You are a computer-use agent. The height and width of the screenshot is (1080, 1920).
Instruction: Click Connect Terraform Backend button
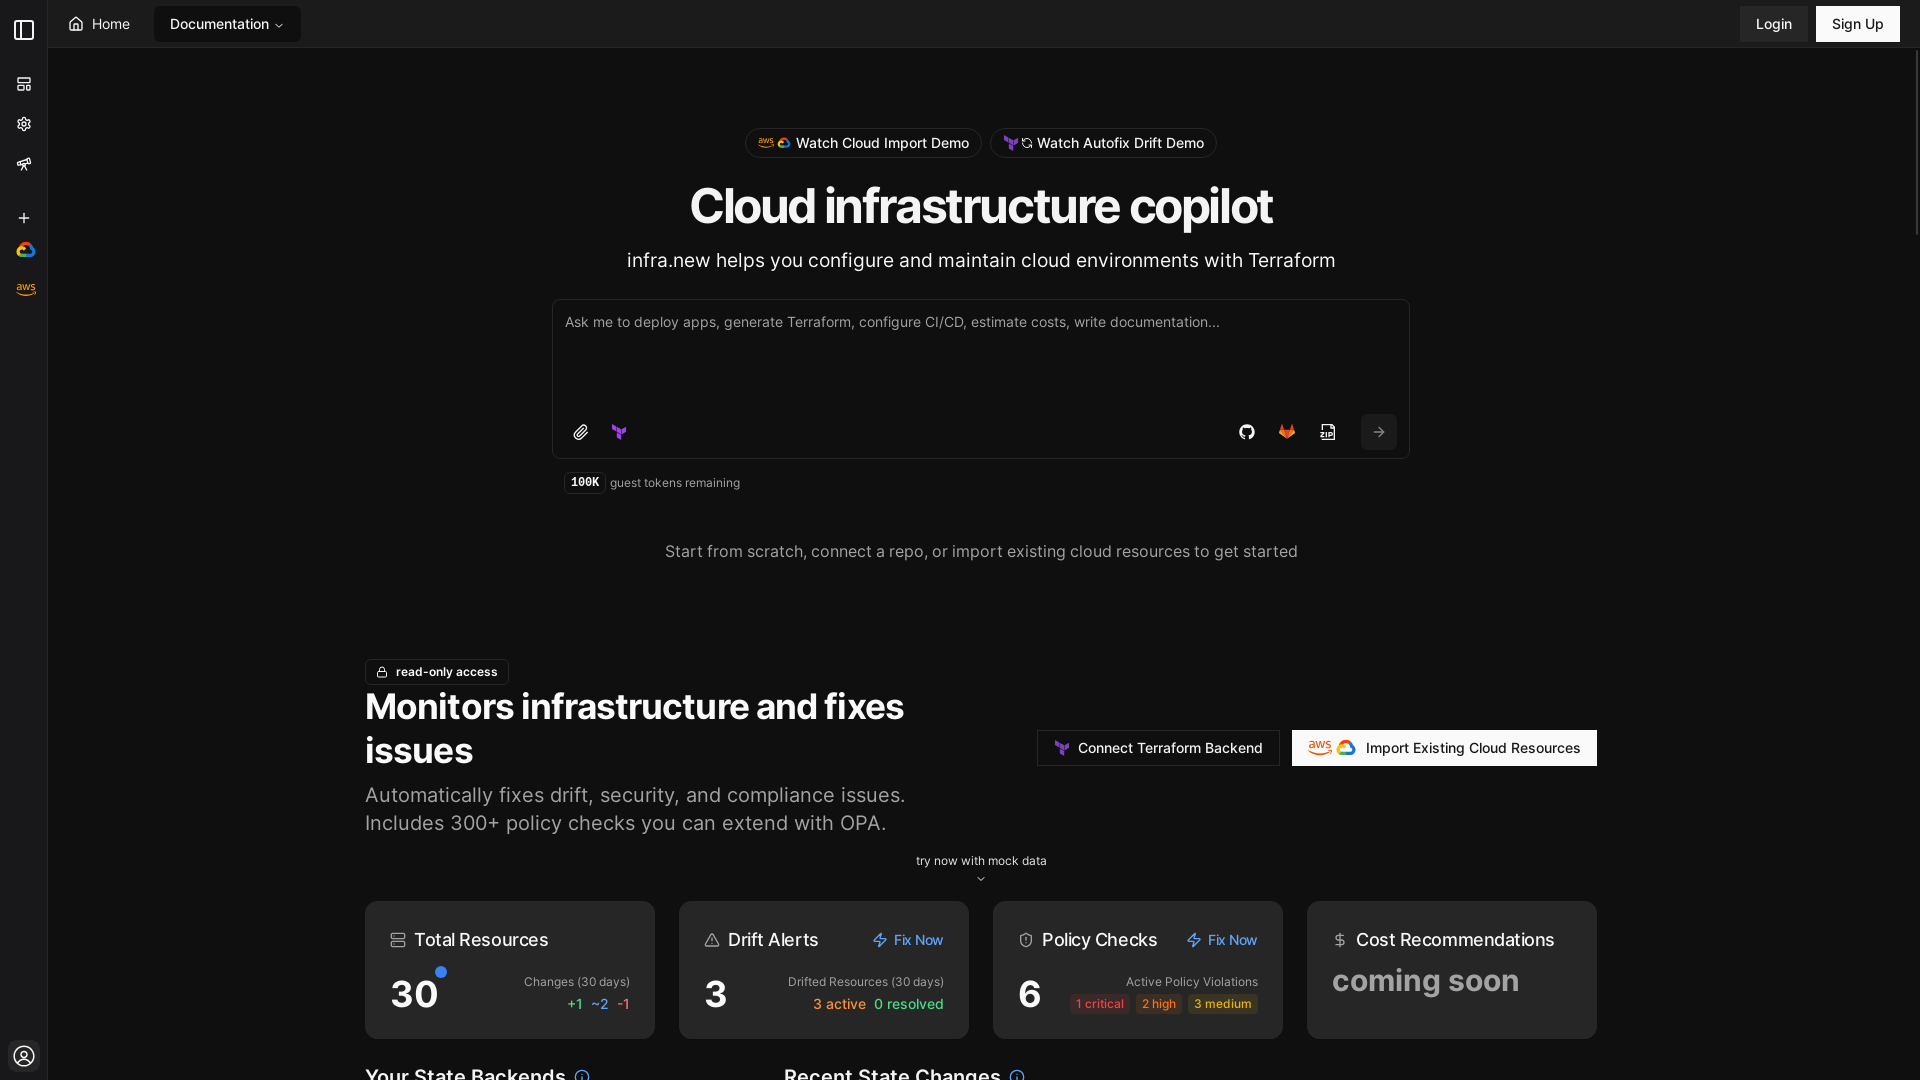1158,748
